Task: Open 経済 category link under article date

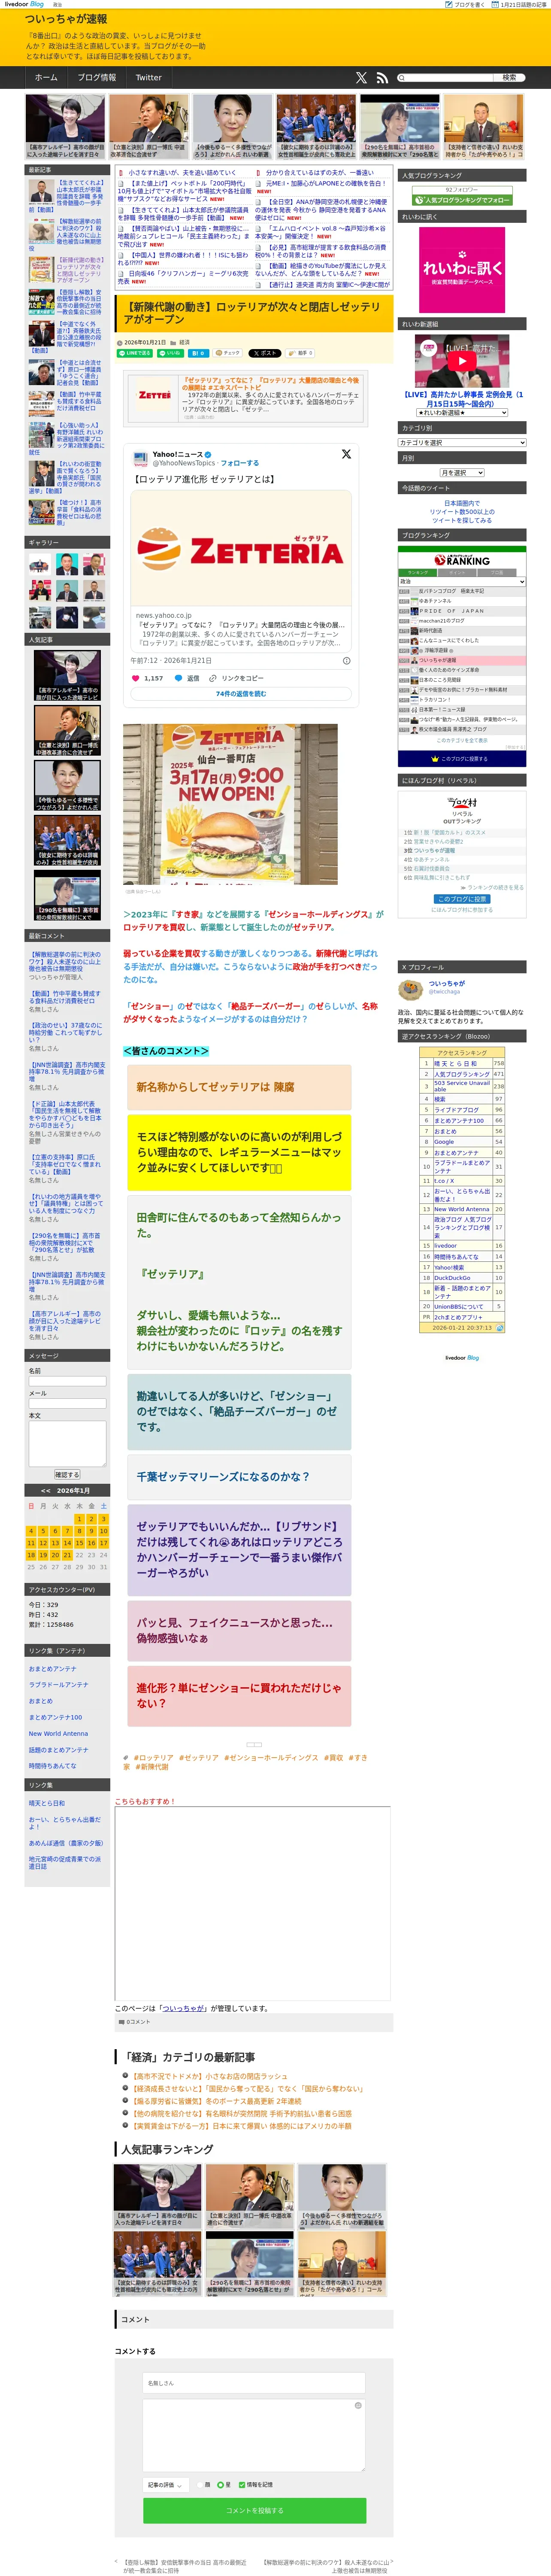Action: (x=184, y=342)
